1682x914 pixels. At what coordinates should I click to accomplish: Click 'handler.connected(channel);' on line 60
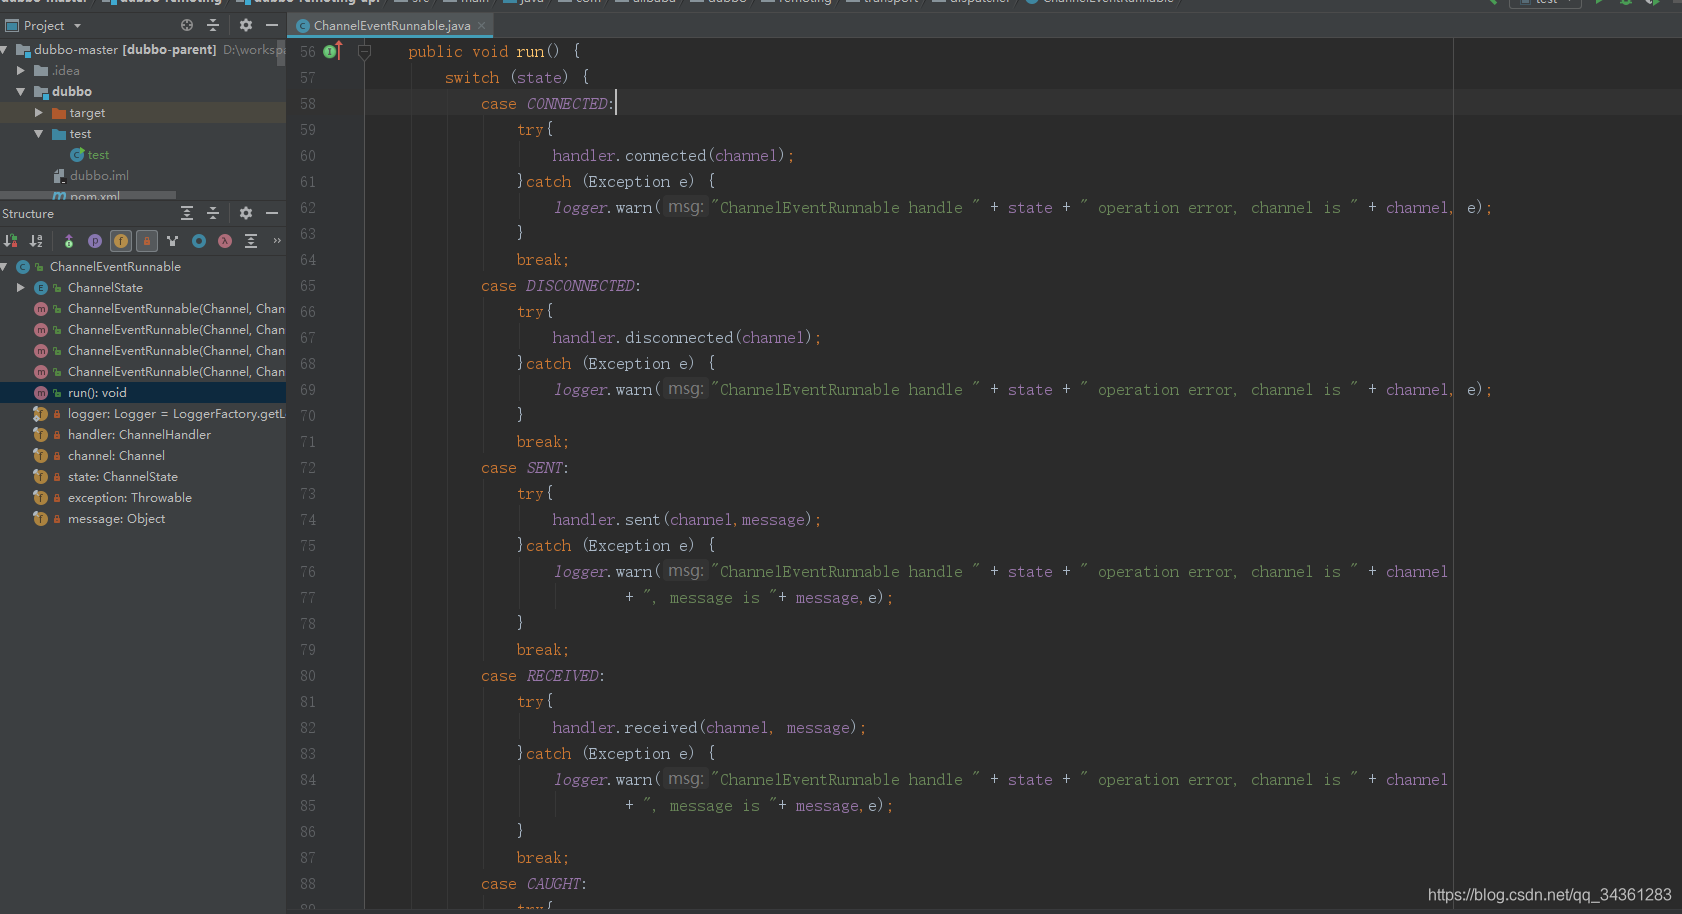click(673, 156)
